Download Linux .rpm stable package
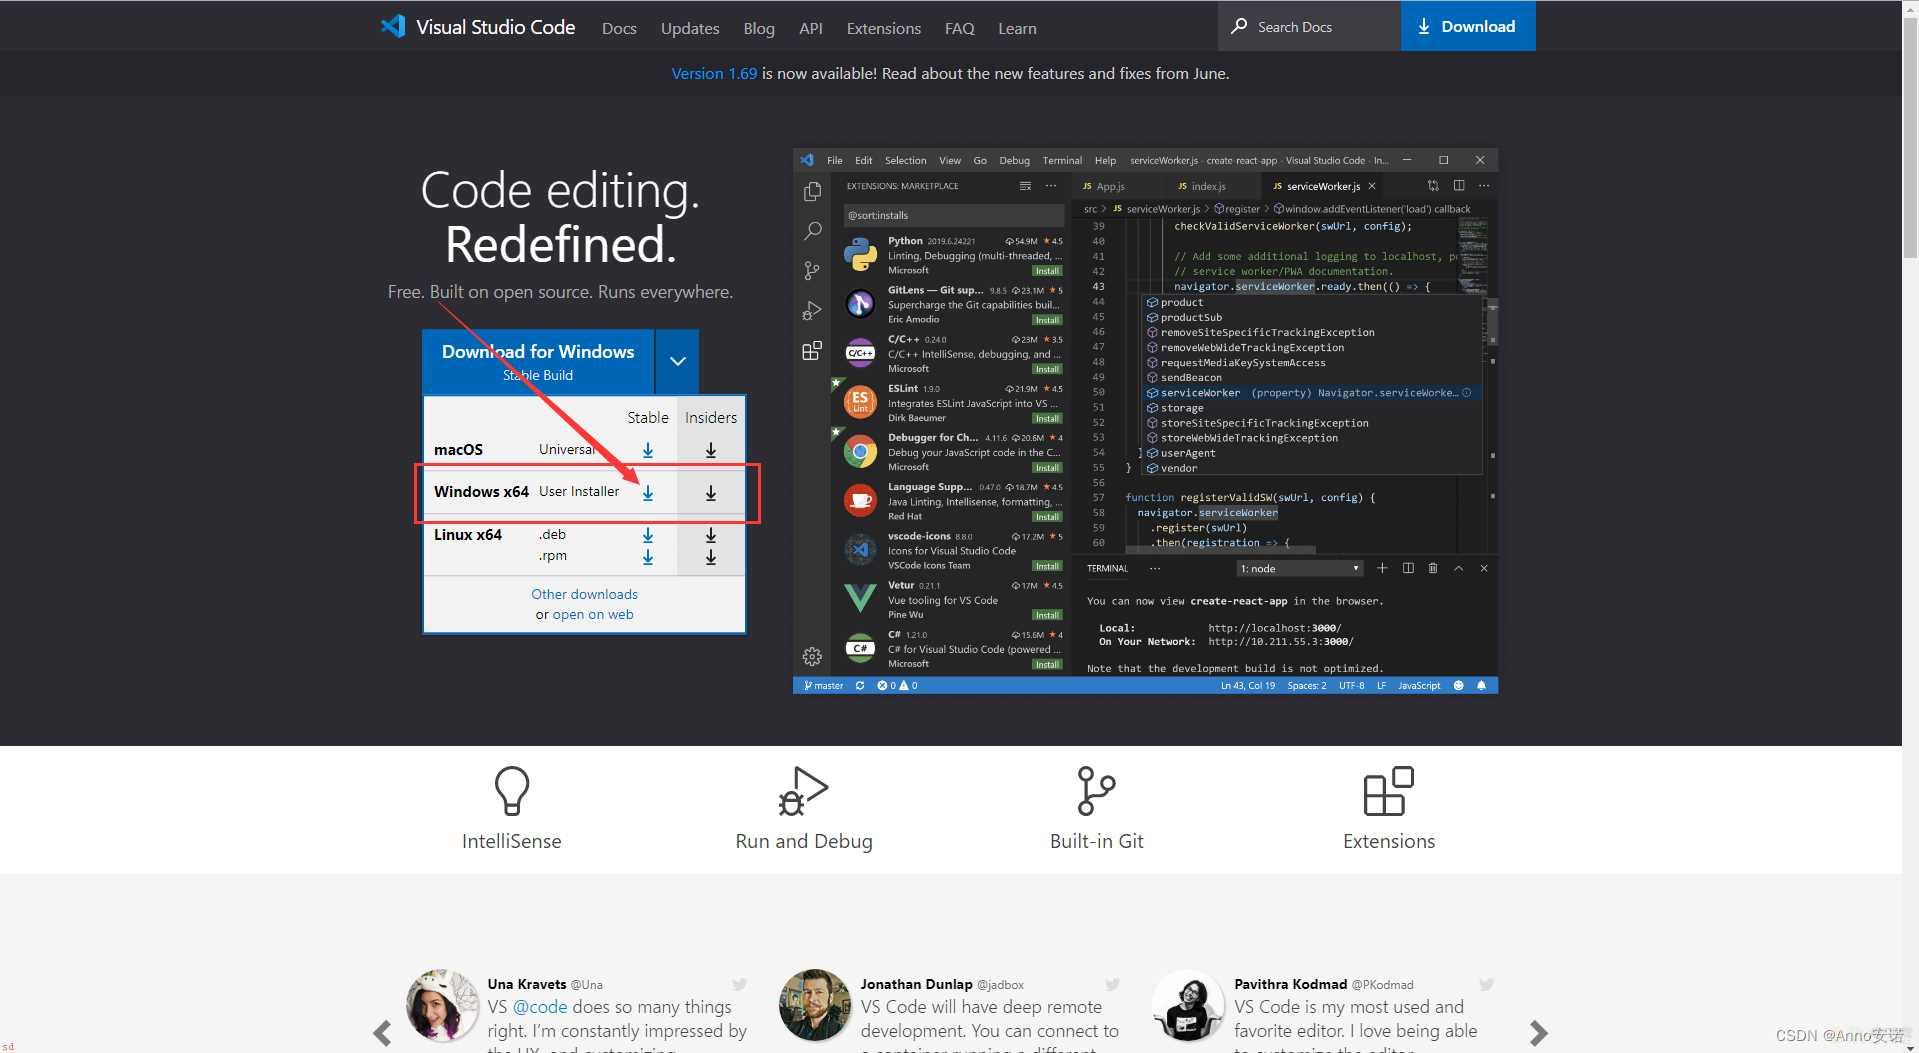Screen dimensions: 1919x1053 coord(648,557)
